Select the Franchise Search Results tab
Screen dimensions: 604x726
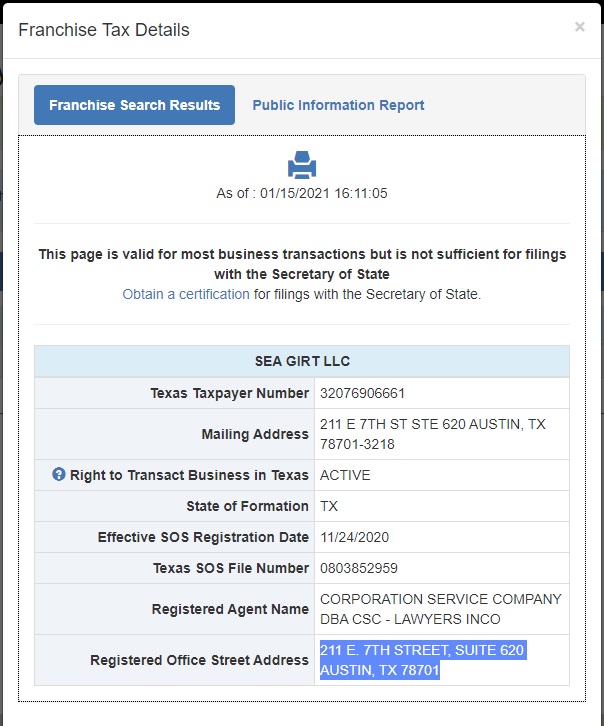134,105
